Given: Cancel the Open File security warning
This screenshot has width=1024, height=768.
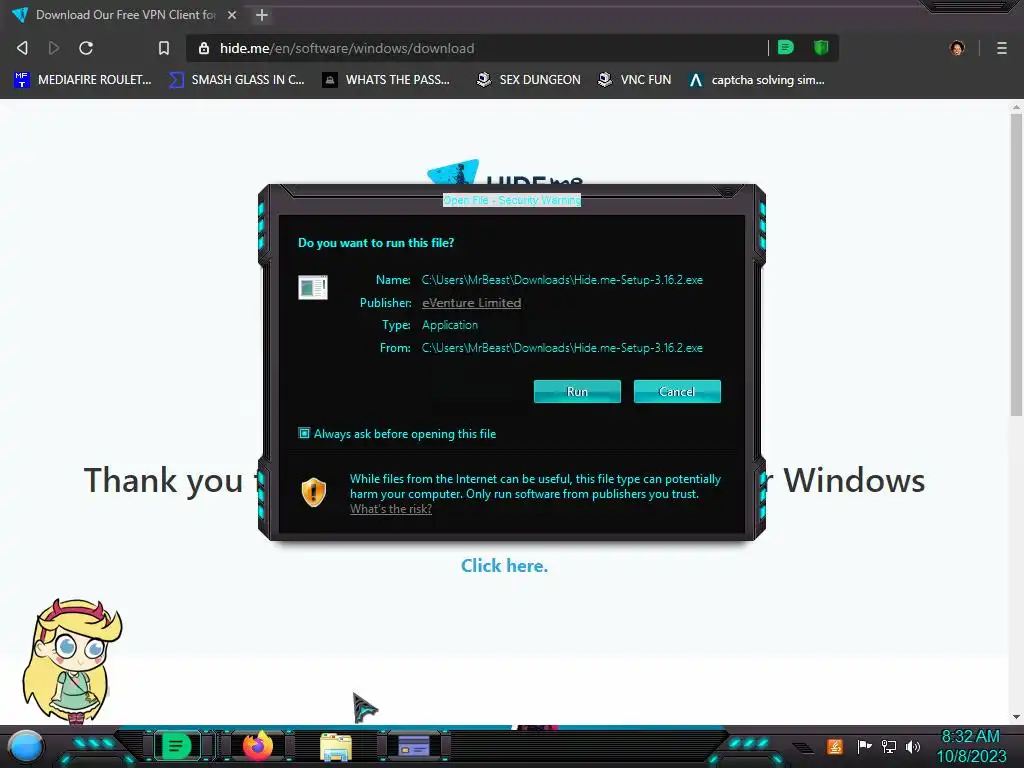Looking at the screenshot, I should (677, 391).
